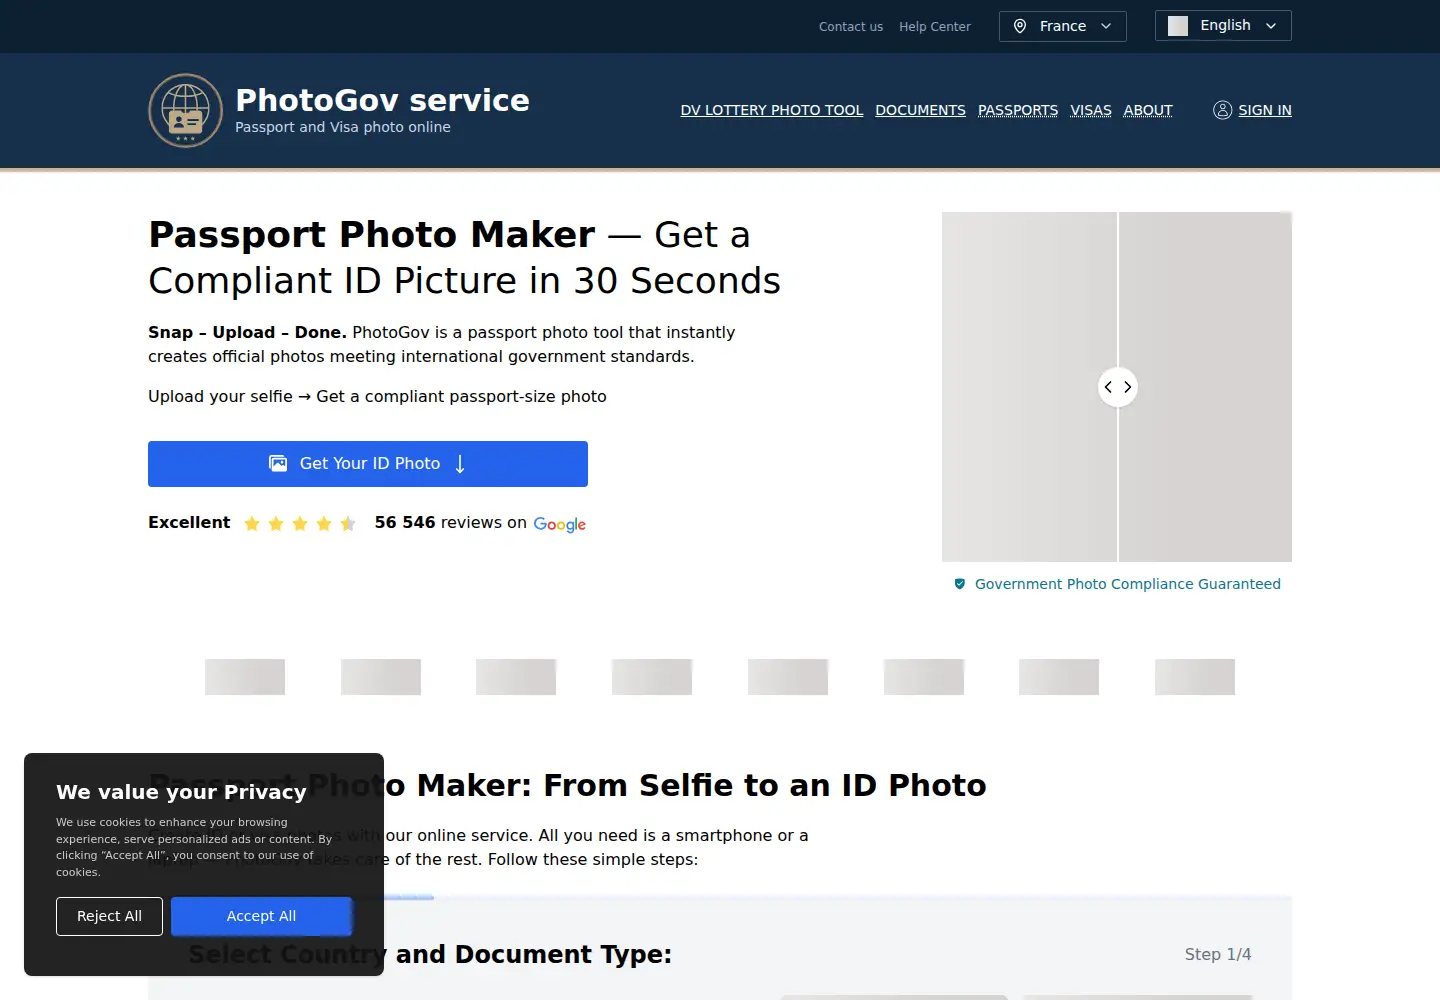Click the Sign In link

pyautogui.click(x=1264, y=110)
